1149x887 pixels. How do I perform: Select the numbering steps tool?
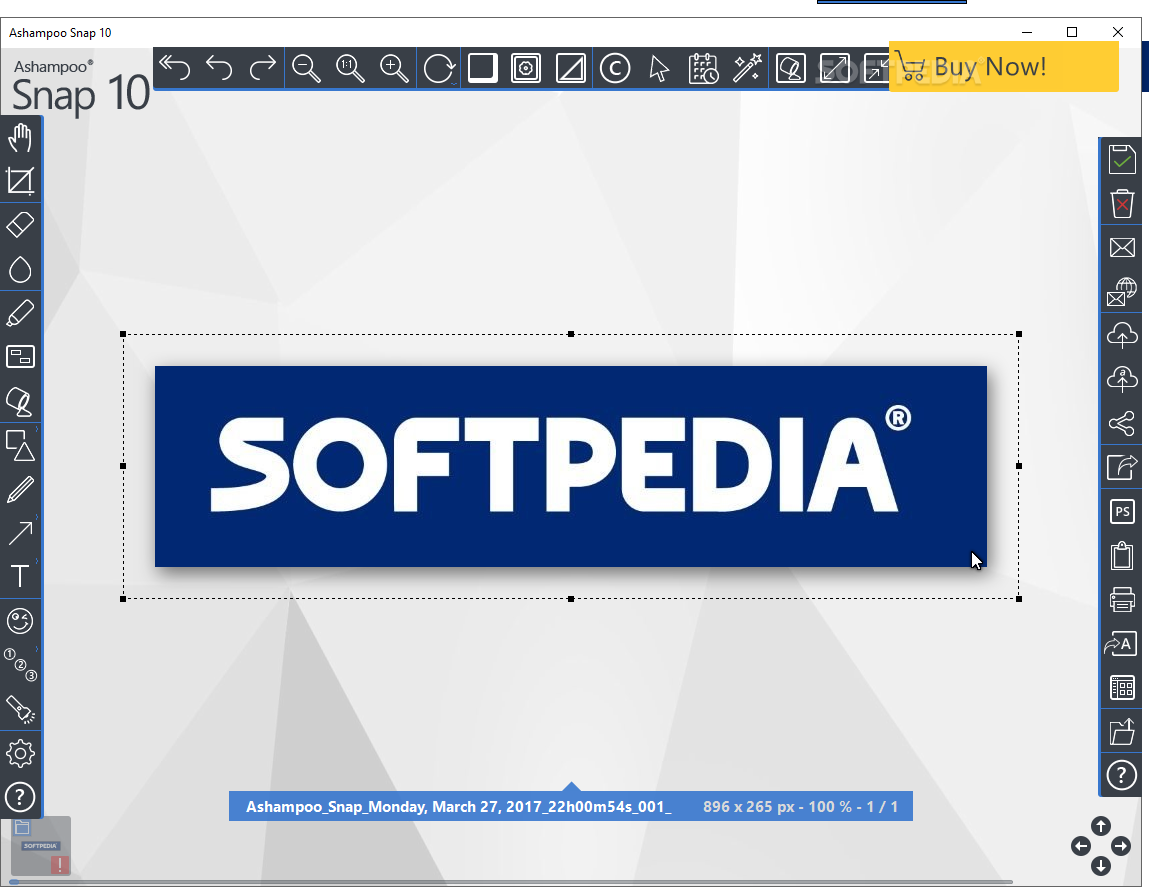(20, 665)
